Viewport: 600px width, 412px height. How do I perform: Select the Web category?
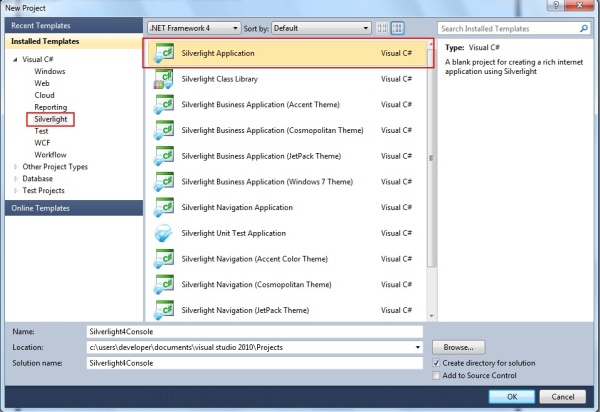coord(42,83)
